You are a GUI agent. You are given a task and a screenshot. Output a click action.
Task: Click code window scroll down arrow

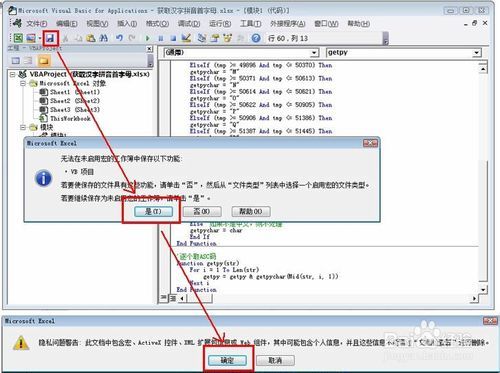pyautogui.click(x=483, y=289)
